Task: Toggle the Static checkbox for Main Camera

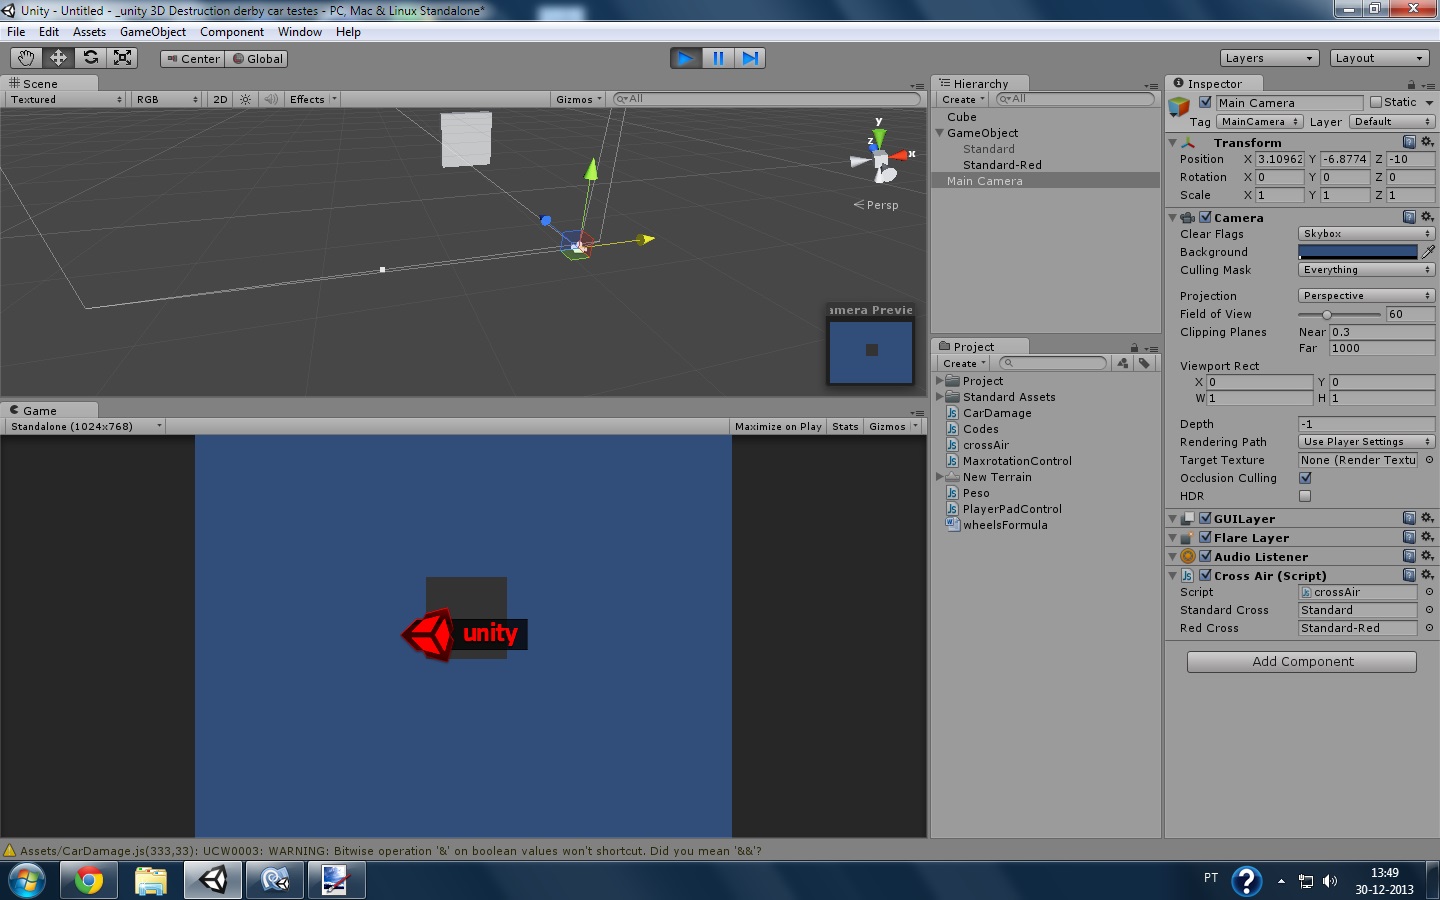Action: tap(1378, 102)
